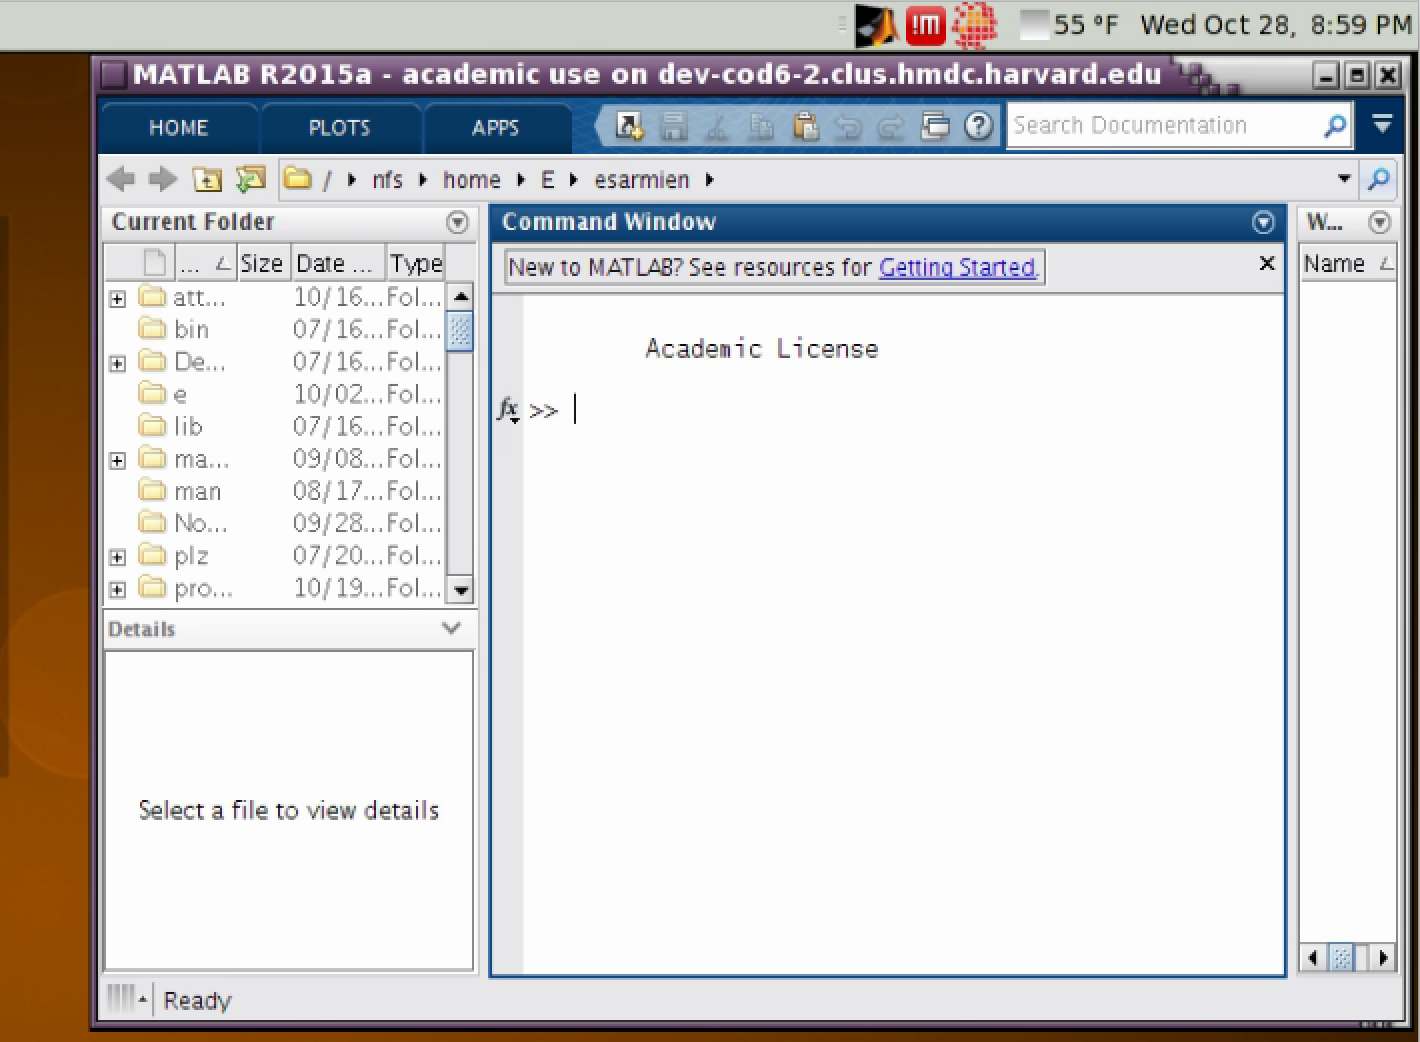
Task: Click the Paste clipboard icon
Action: (x=805, y=126)
